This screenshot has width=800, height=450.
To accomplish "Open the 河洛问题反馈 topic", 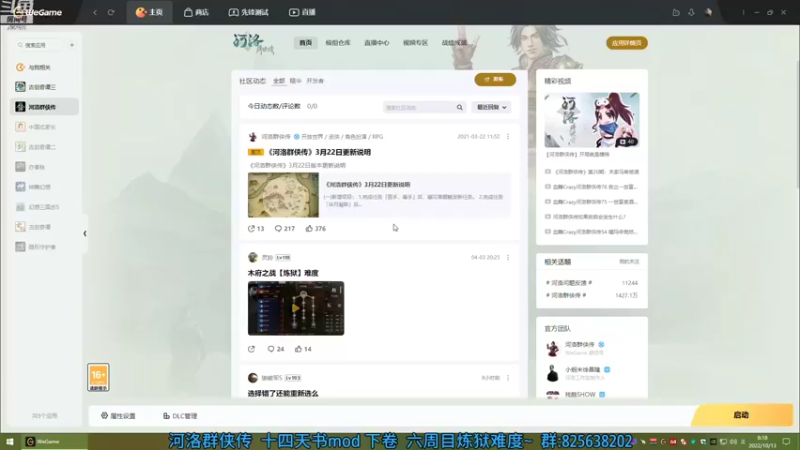I will click(569, 283).
